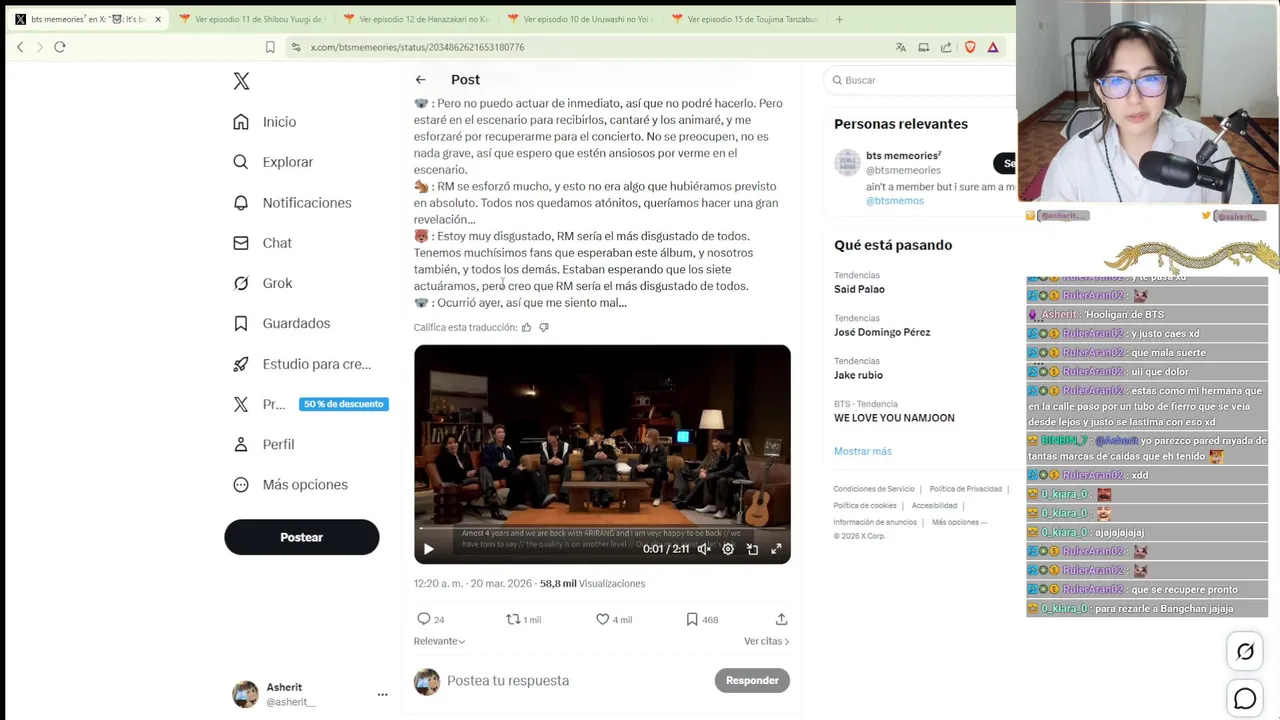Click browser forward arrow
The width and height of the screenshot is (1280, 720).
(40, 47)
